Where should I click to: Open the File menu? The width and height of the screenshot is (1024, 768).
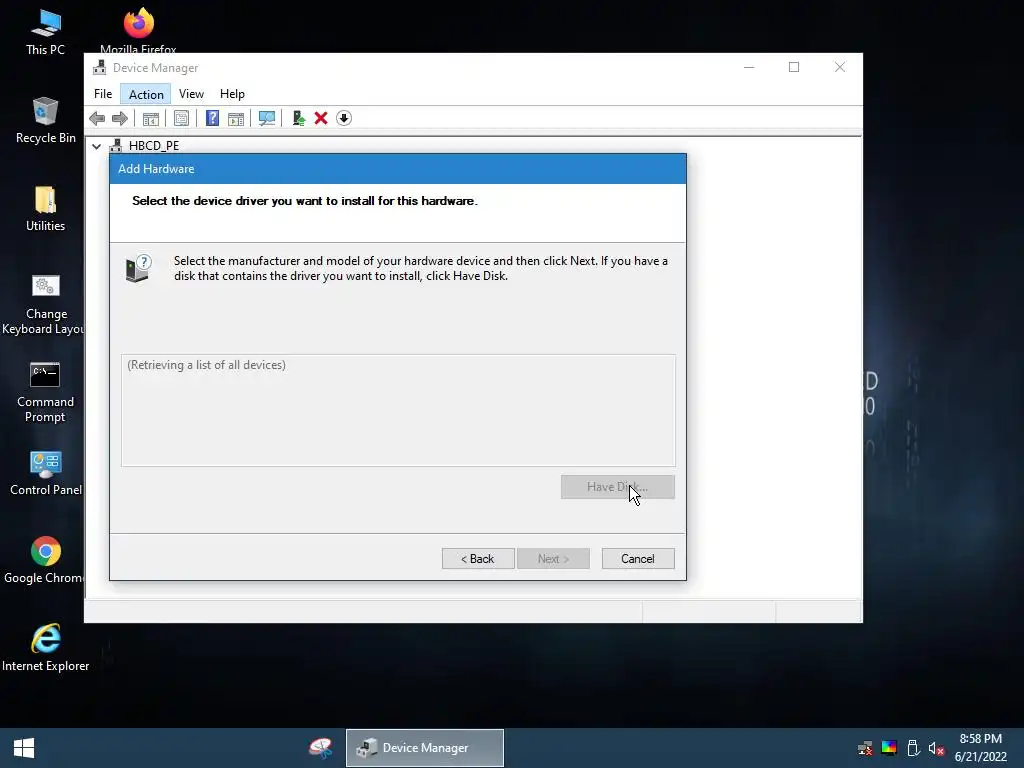pyautogui.click(x=103, y=94)
